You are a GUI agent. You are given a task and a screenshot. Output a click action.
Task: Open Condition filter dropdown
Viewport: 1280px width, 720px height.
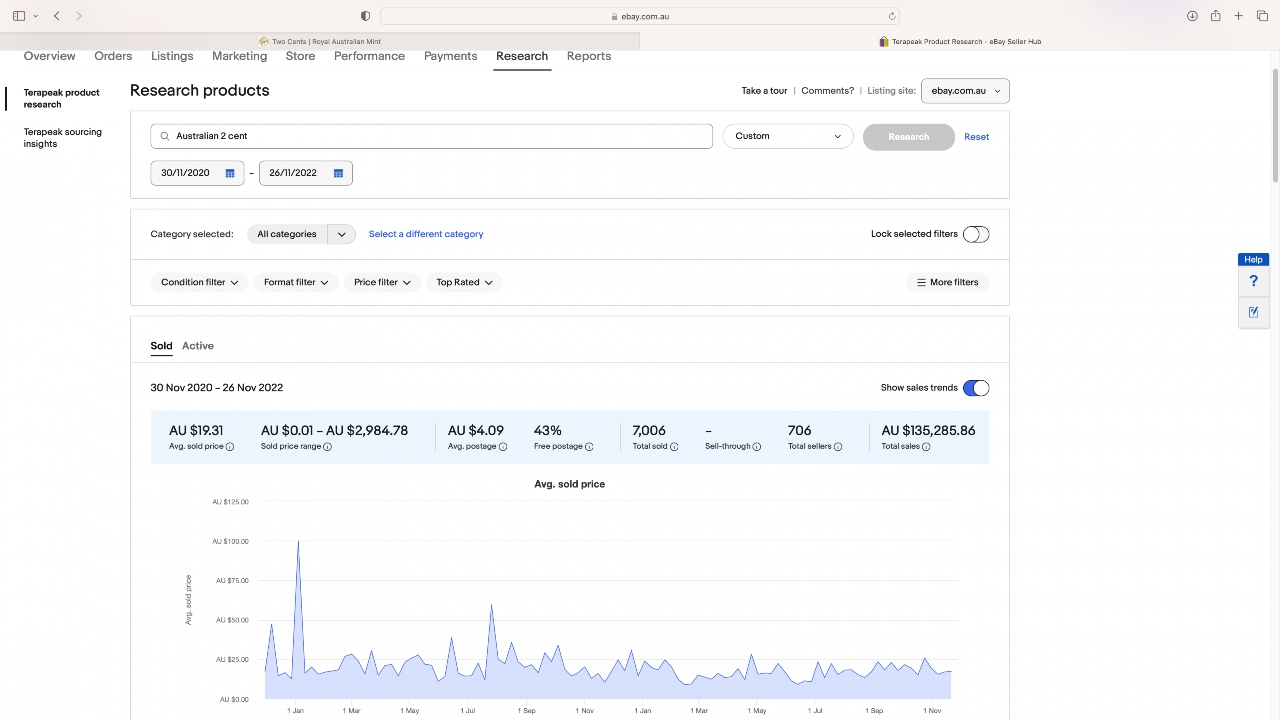click(x=200, y=282)
